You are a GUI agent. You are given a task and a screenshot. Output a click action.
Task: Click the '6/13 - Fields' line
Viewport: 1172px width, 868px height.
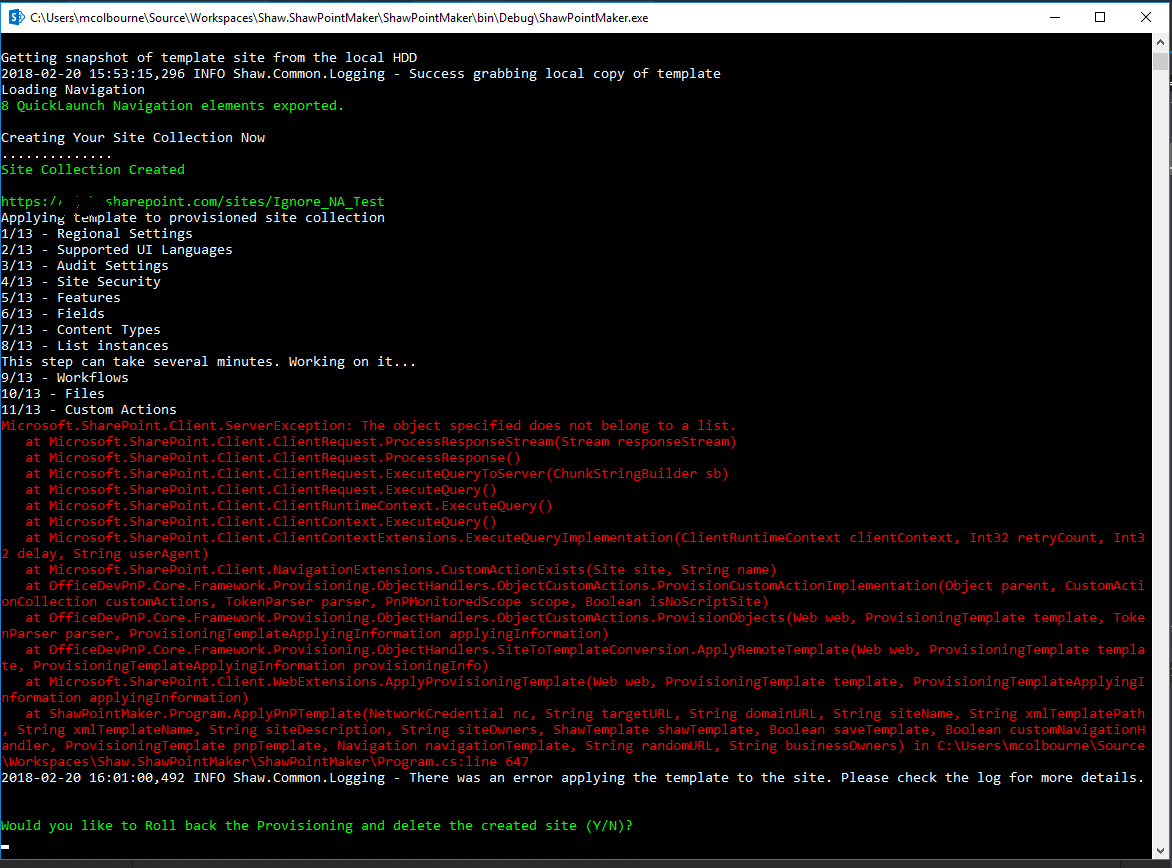coord(53,313)
